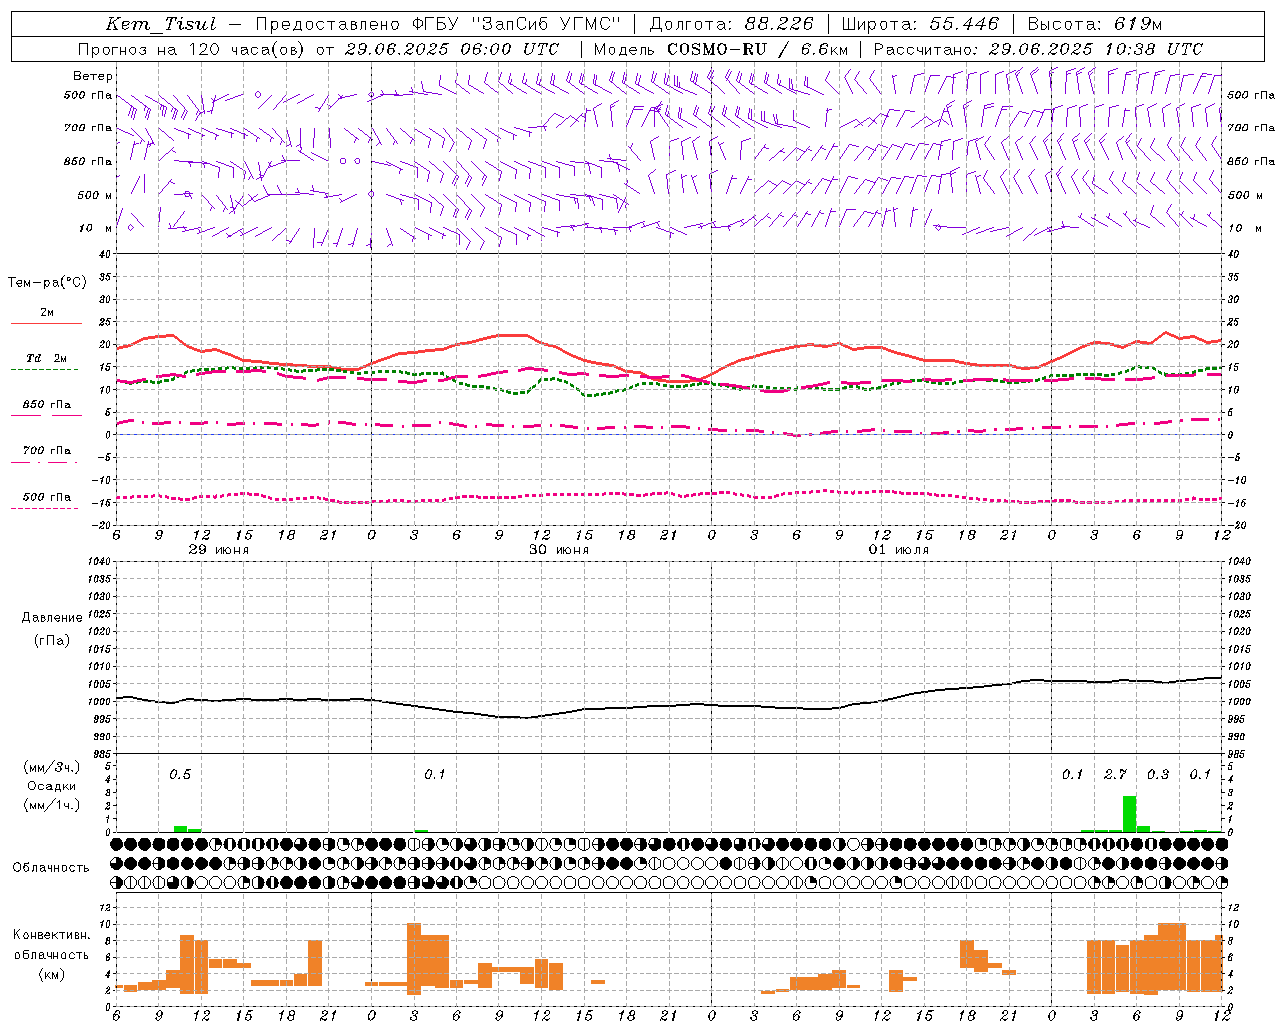
Task: Click the 'Осадки' precipitation label
Action: [x=51, y=786]
